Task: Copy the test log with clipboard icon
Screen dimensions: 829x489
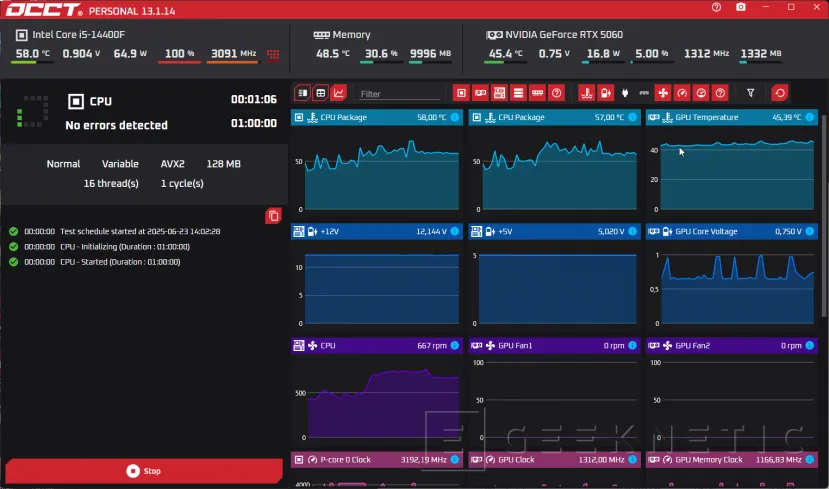Action: tap(273, 216)
